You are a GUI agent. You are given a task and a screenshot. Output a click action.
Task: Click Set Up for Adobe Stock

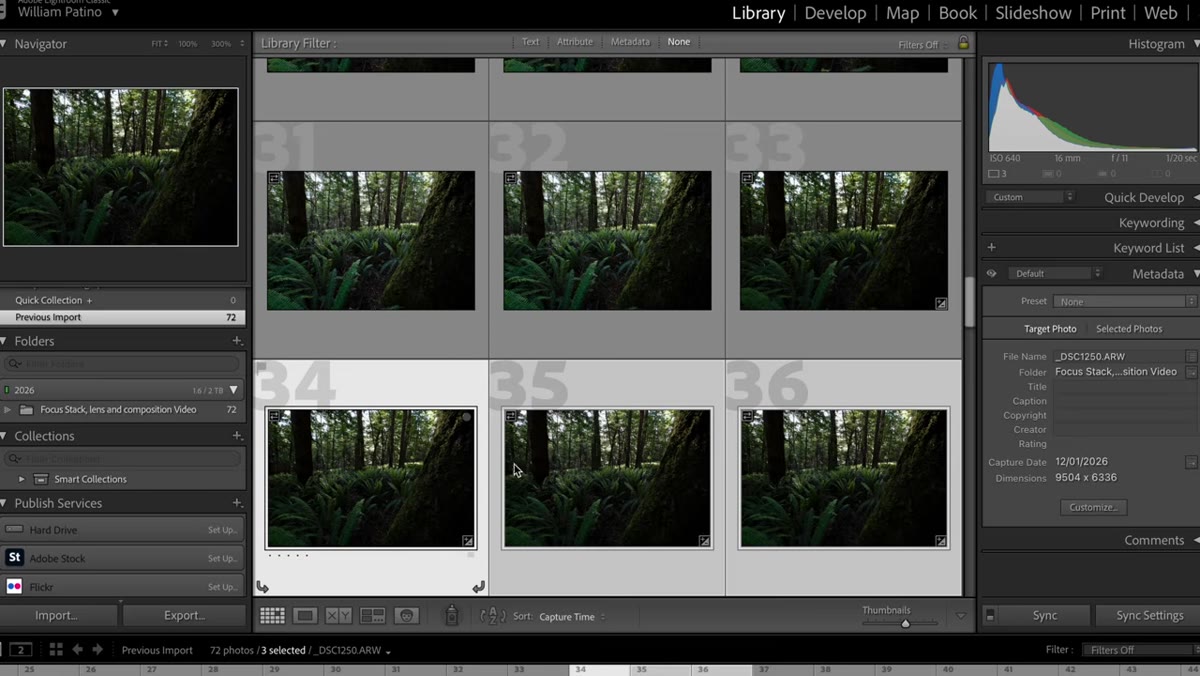222,558
